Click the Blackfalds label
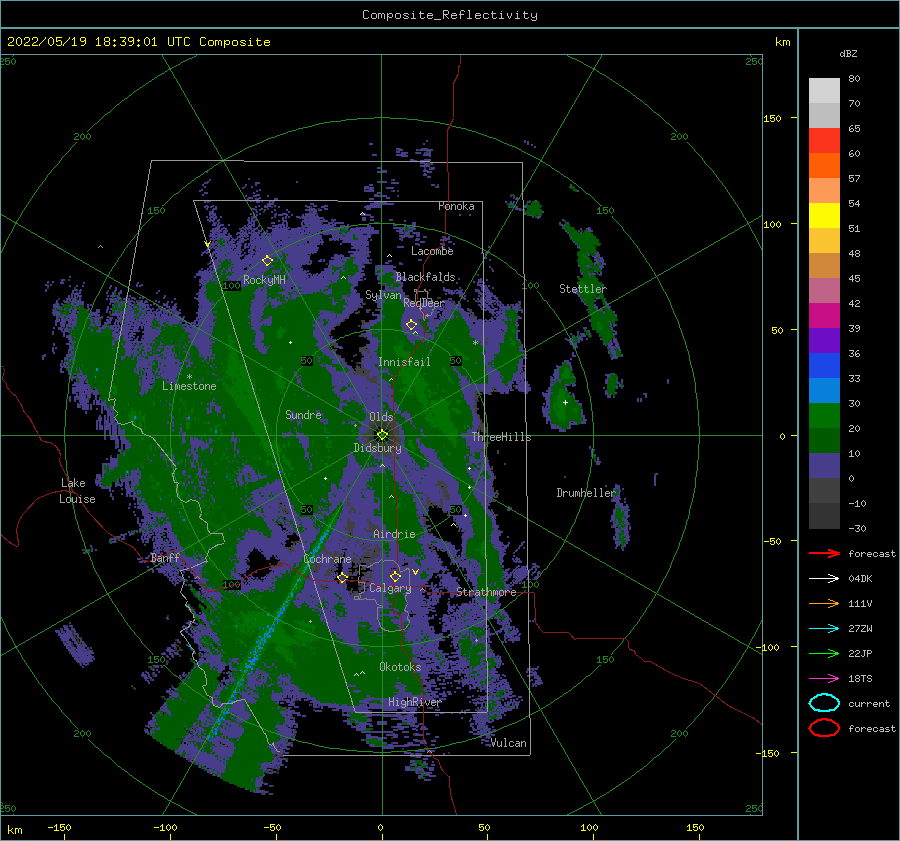 coord(425,277)
